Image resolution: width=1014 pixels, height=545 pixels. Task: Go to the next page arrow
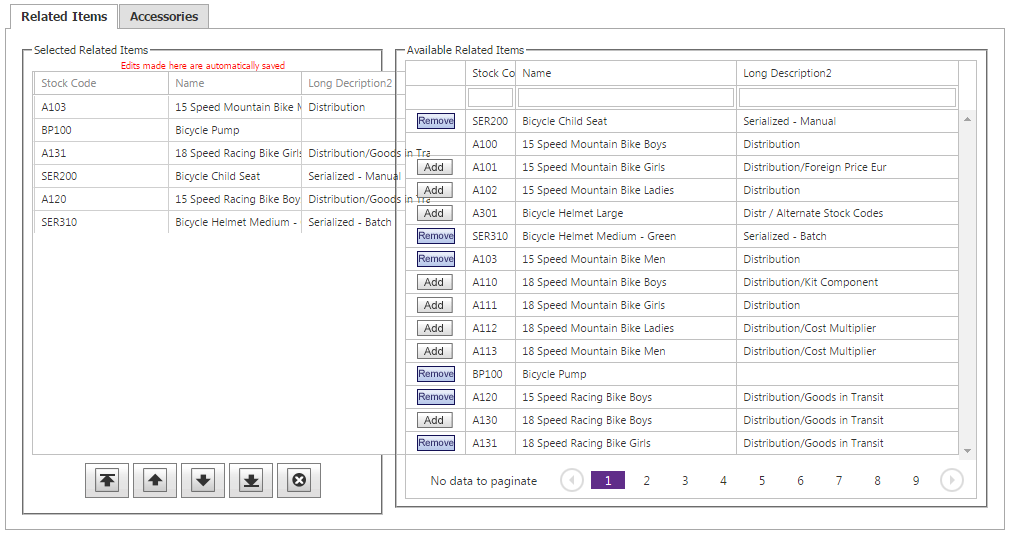pos(952,481)
